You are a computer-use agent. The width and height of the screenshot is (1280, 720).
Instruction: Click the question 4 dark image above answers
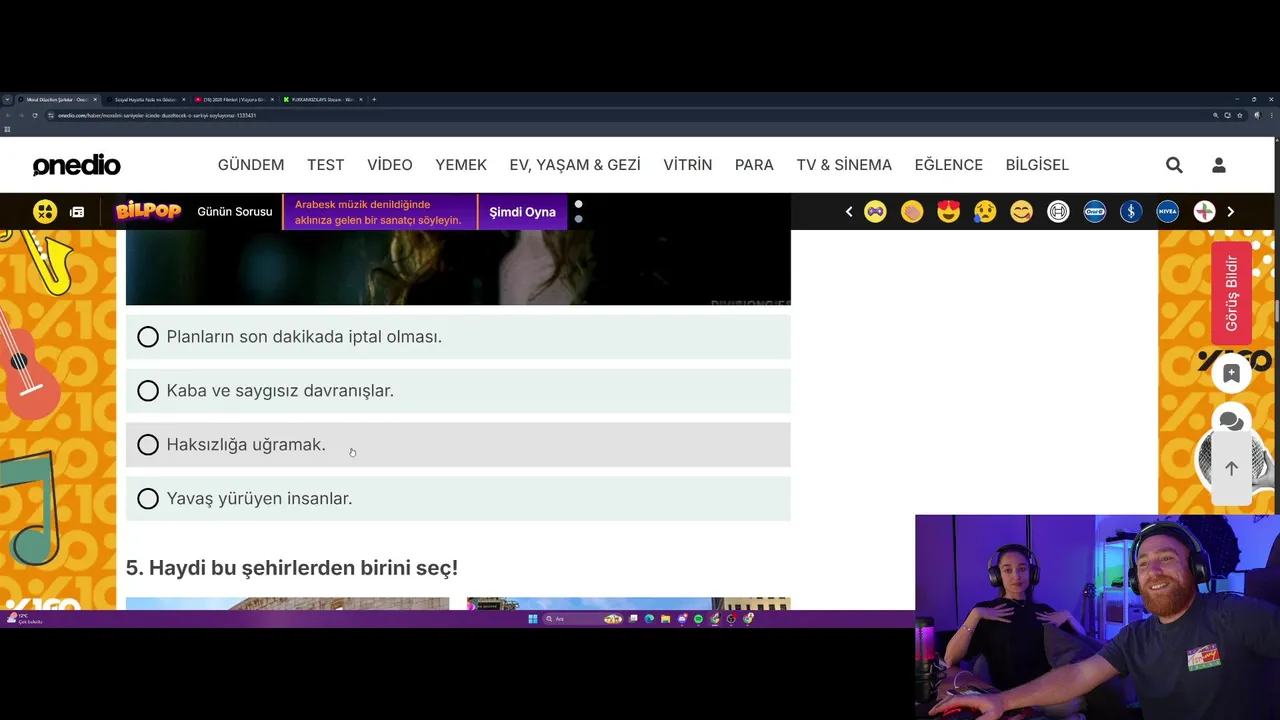[x=458, y=267]
